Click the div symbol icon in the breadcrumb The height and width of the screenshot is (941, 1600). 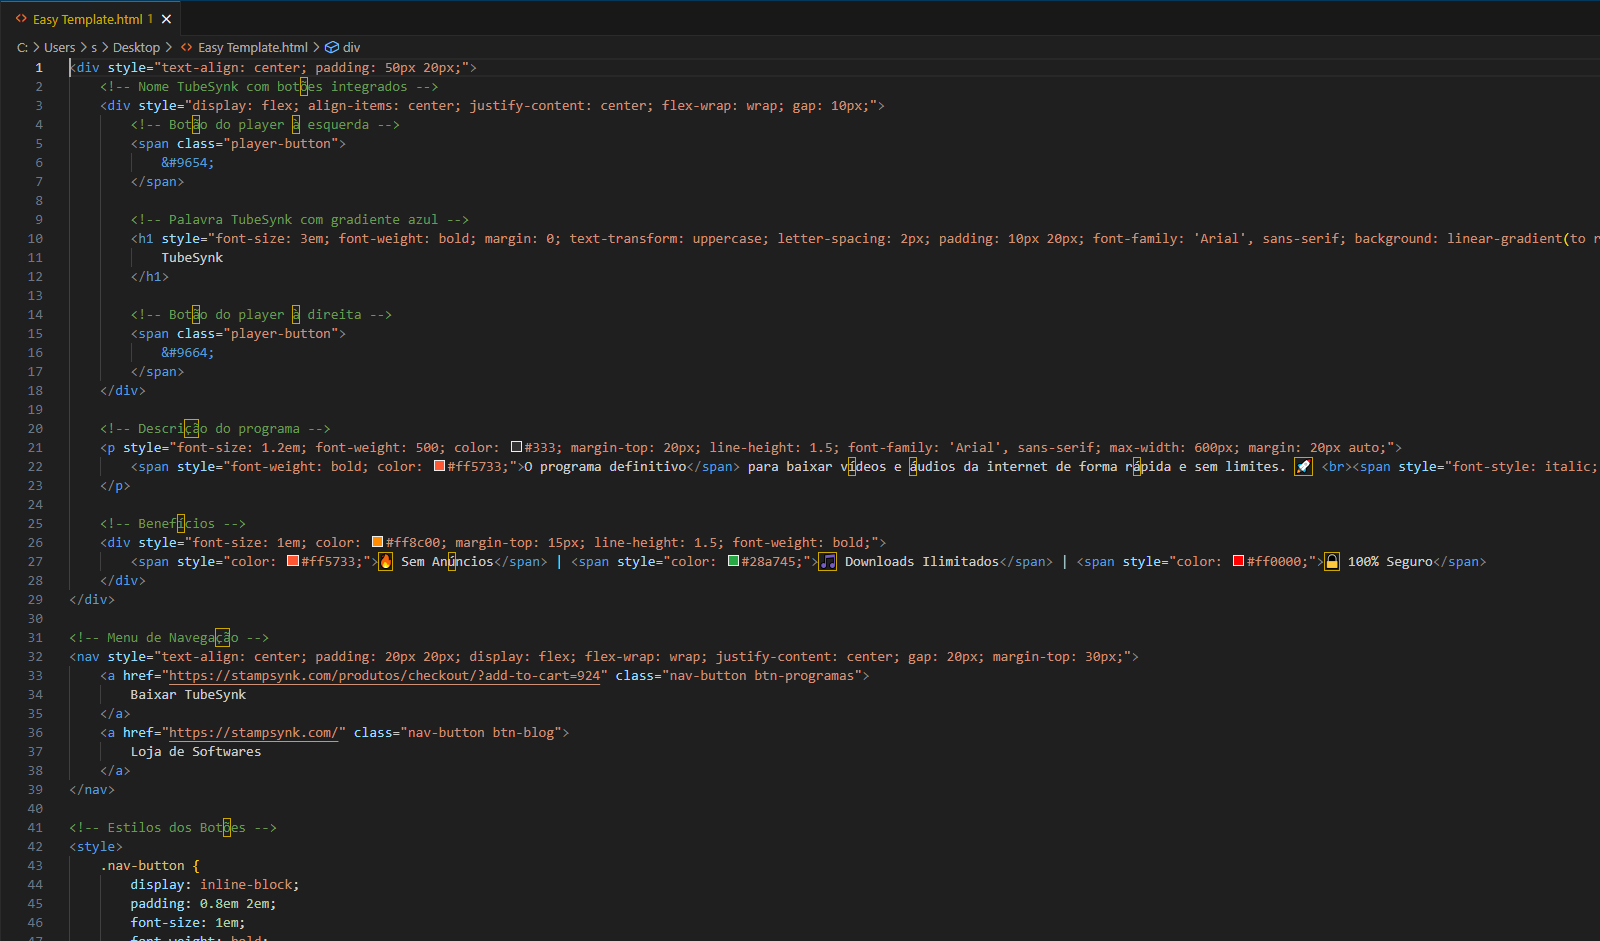pyautogui.click(x=332, y=47)
